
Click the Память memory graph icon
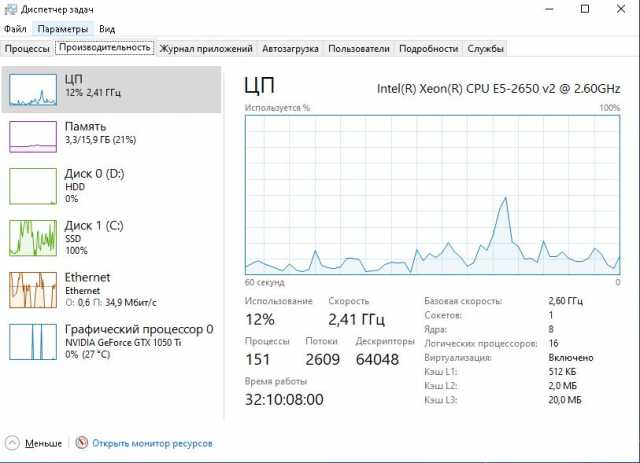point(33,136)
